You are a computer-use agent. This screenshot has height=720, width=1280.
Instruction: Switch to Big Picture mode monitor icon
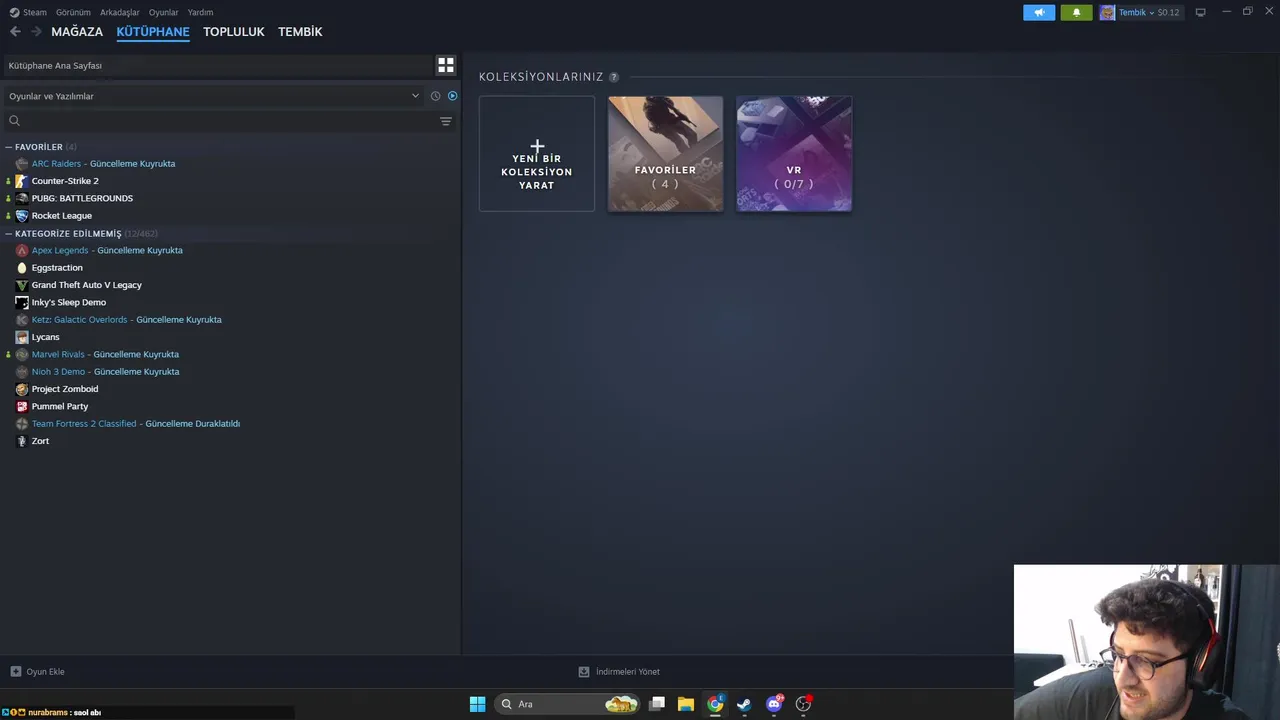tap(1200, 12)
